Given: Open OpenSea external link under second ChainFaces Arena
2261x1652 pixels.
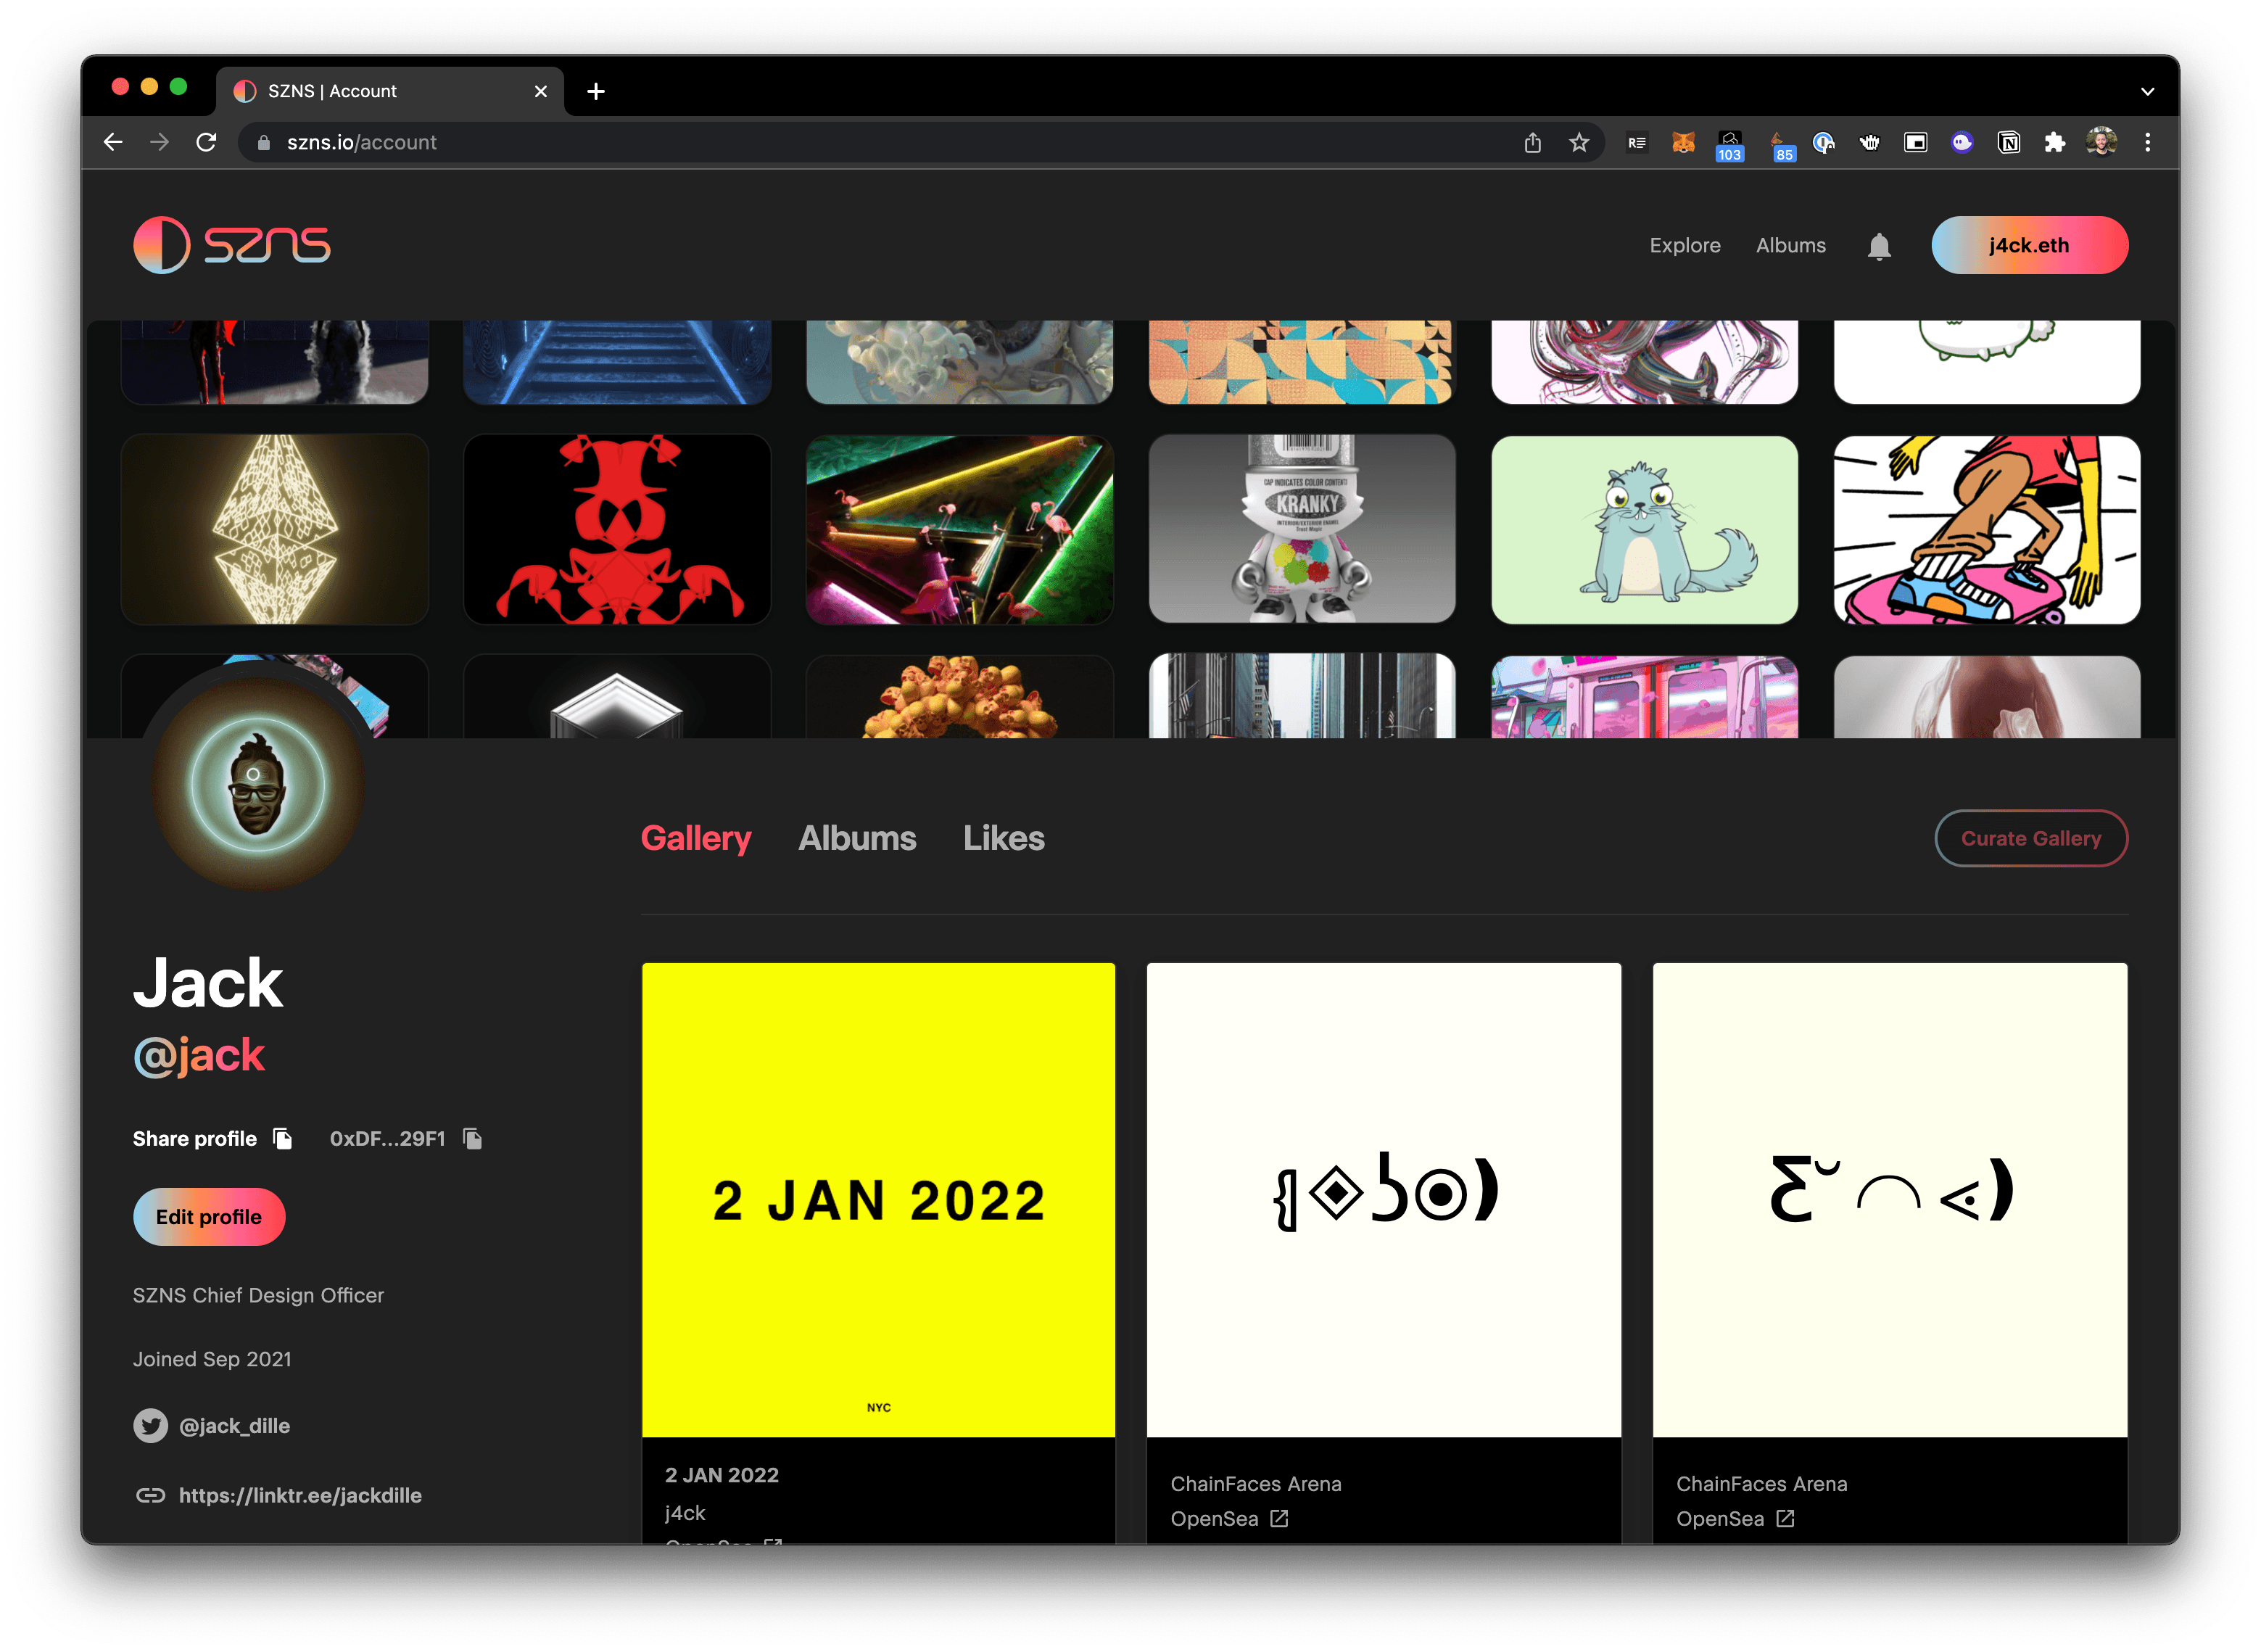Looking at the screenshot, I should coord(1785,1519).
